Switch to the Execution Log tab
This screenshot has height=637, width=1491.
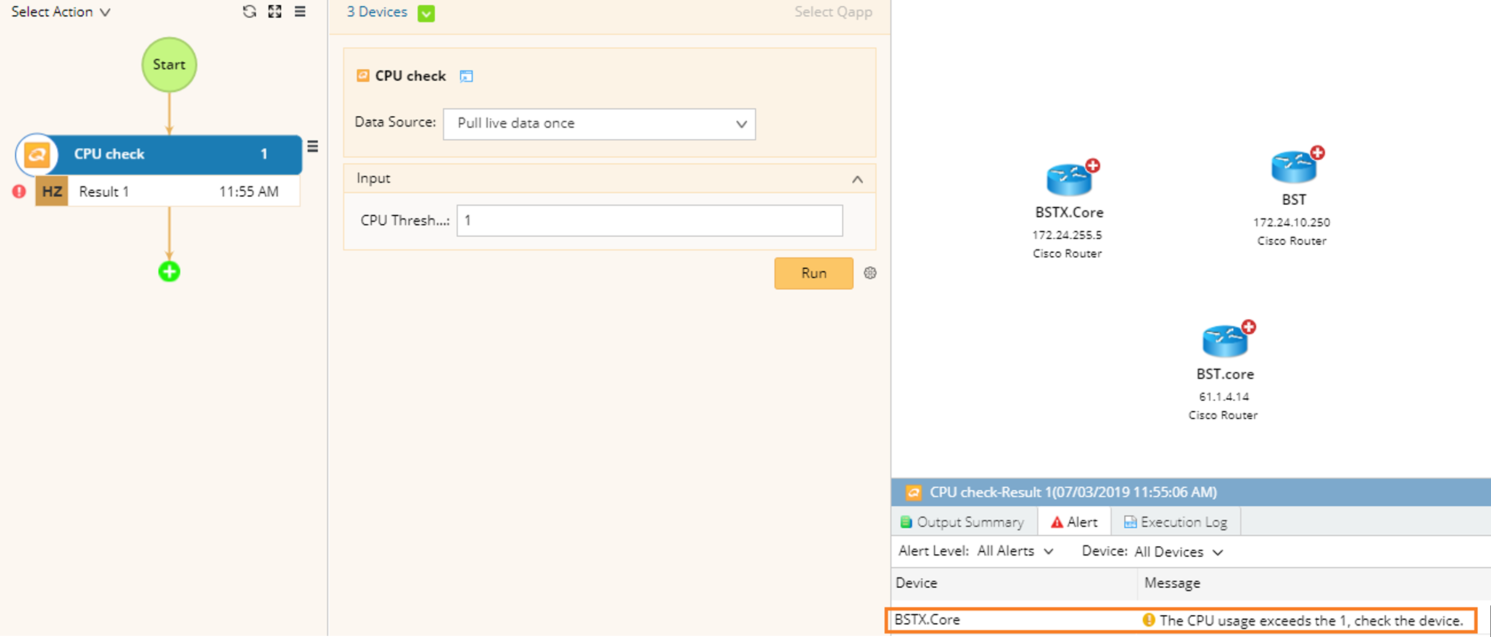(1175, 522)
